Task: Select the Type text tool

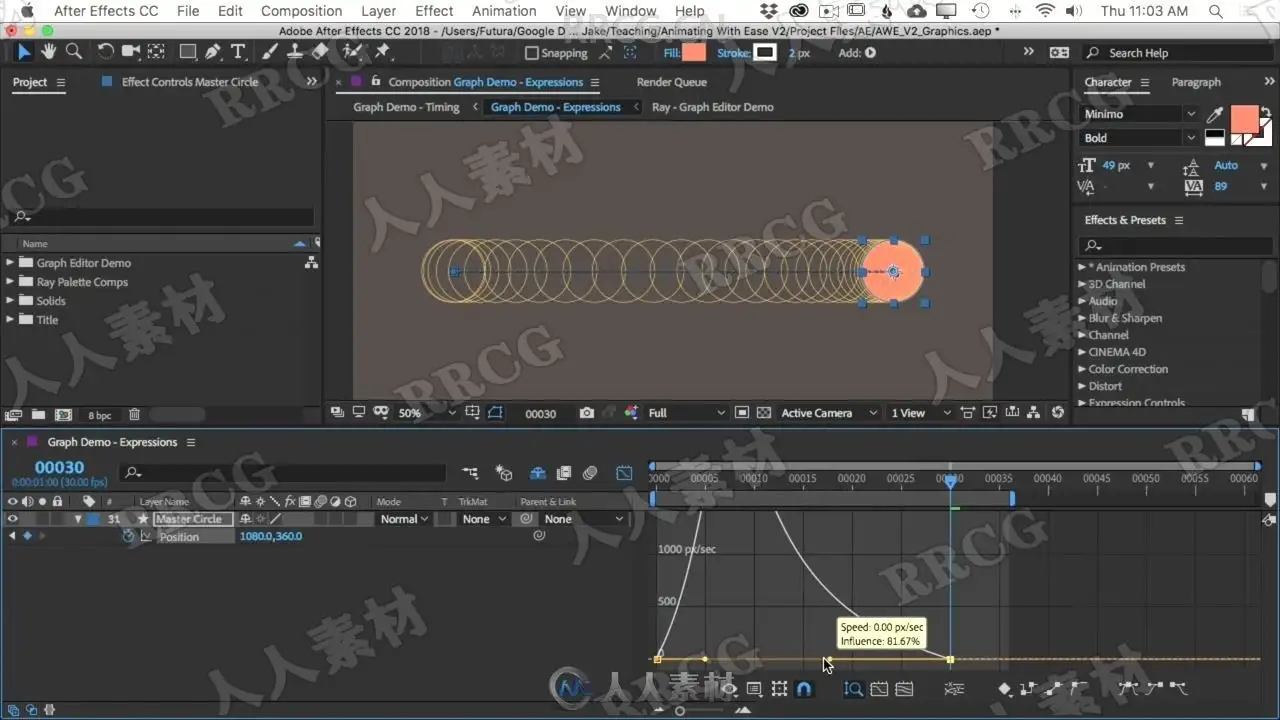Action: point(238,52)
